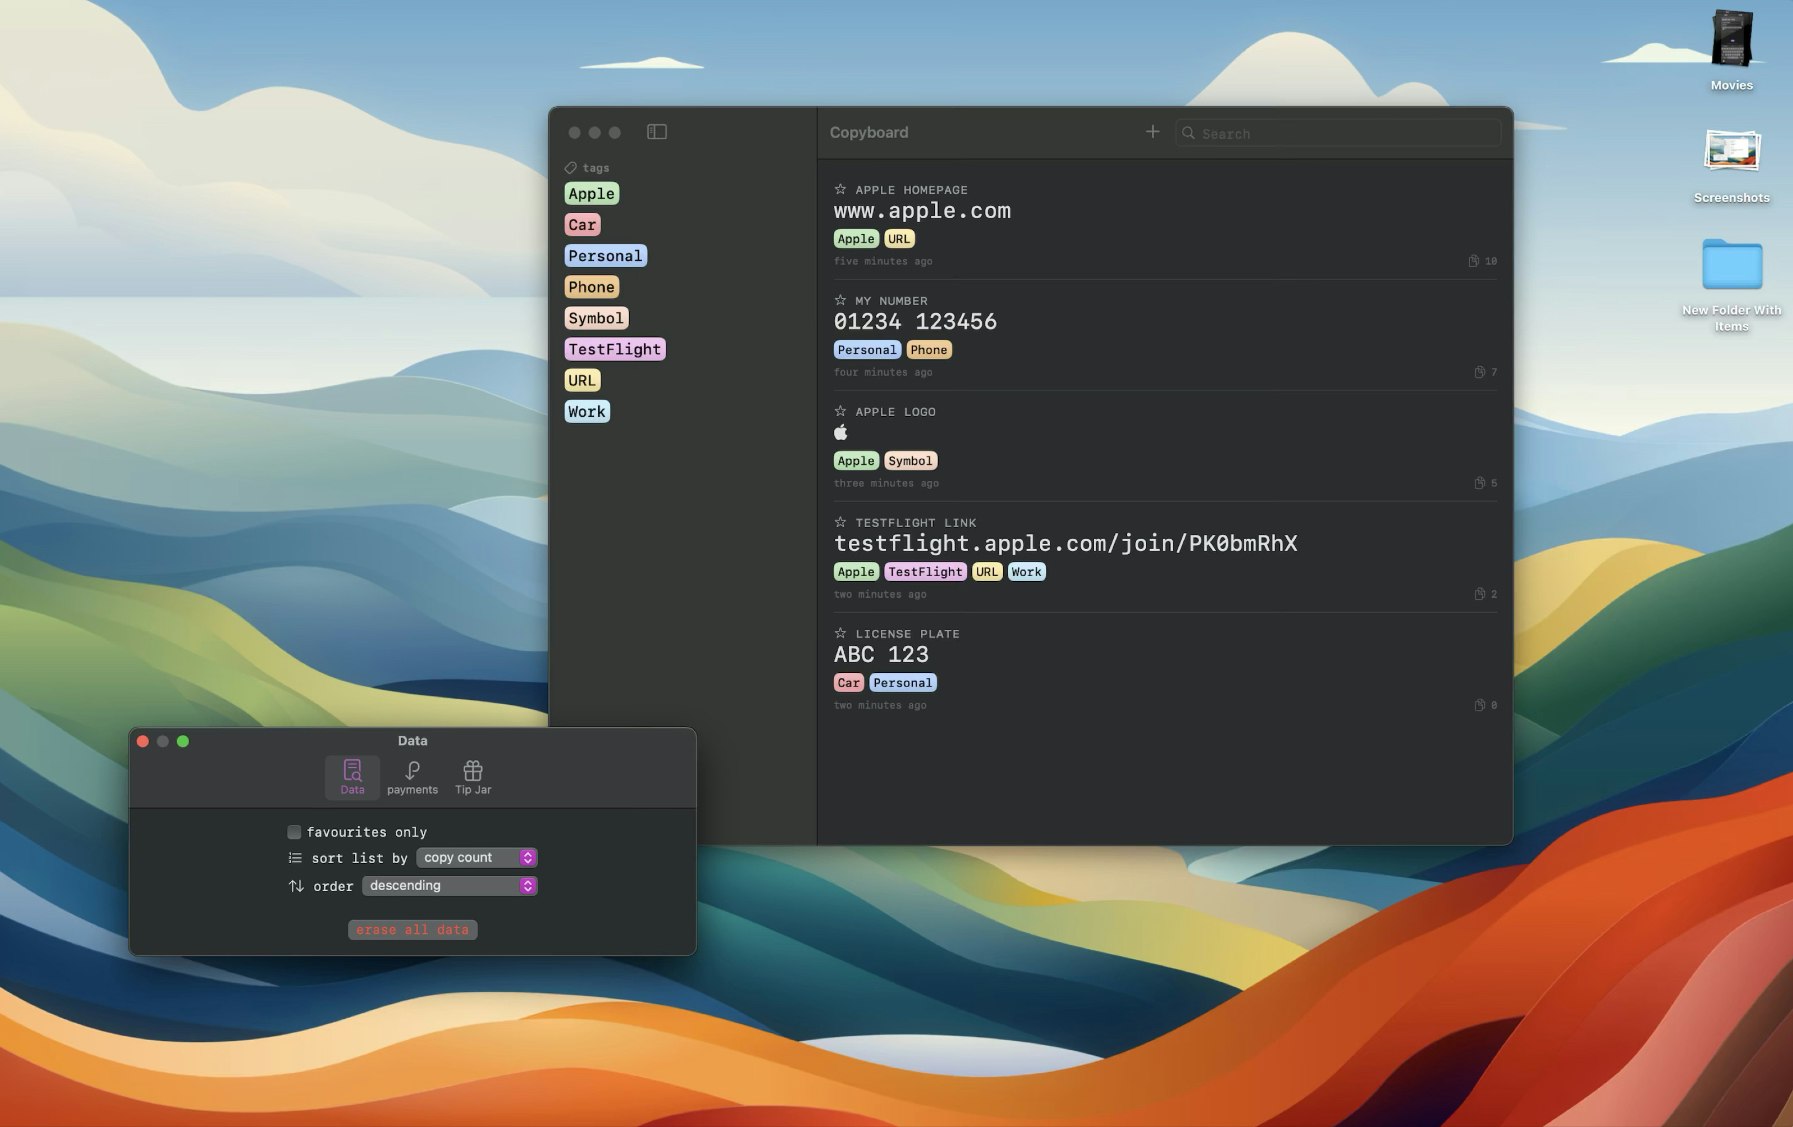Click the Personal tag on License Plate entry

click(x=903, y=683)
